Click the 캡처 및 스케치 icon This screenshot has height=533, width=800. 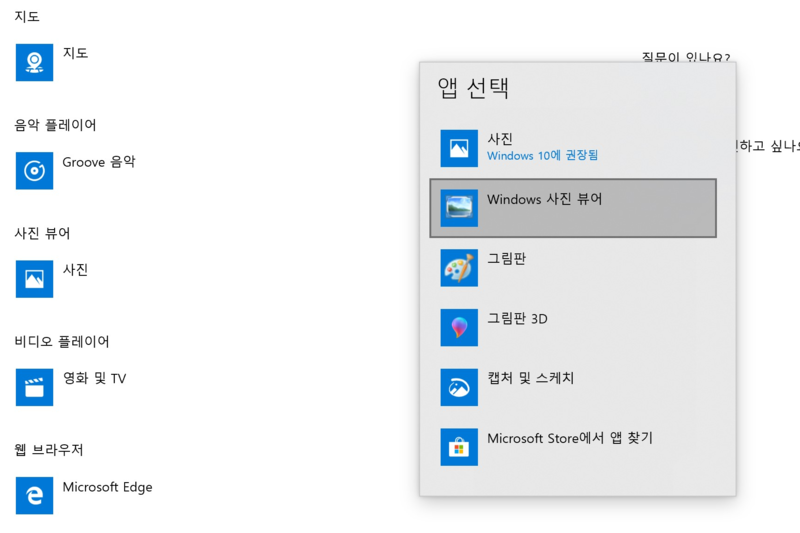coord(459,387)
